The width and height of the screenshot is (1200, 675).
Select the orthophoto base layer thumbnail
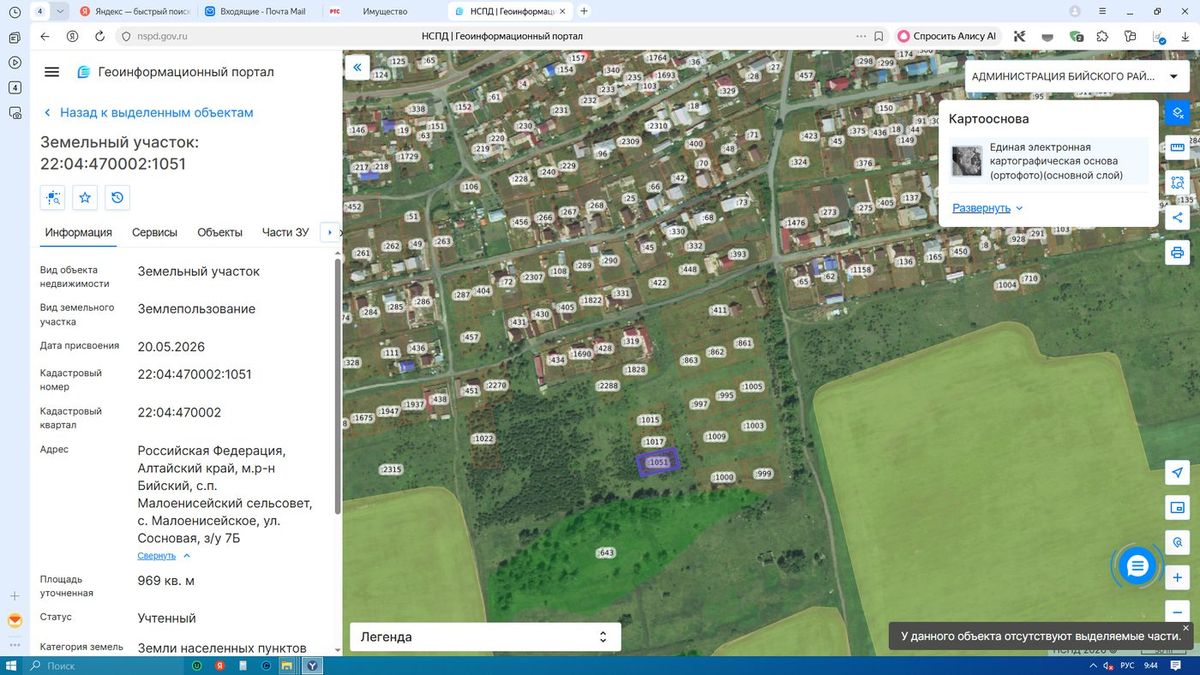point(967,161)
